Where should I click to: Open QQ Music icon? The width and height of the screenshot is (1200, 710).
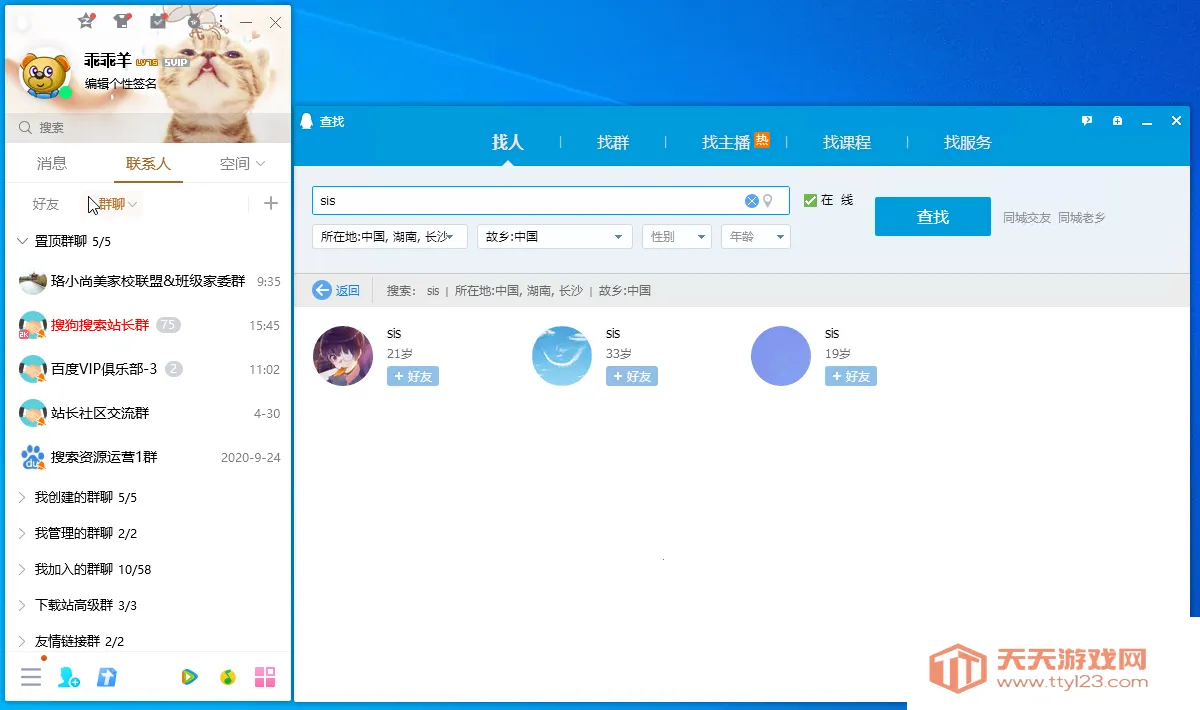point(228,677)
